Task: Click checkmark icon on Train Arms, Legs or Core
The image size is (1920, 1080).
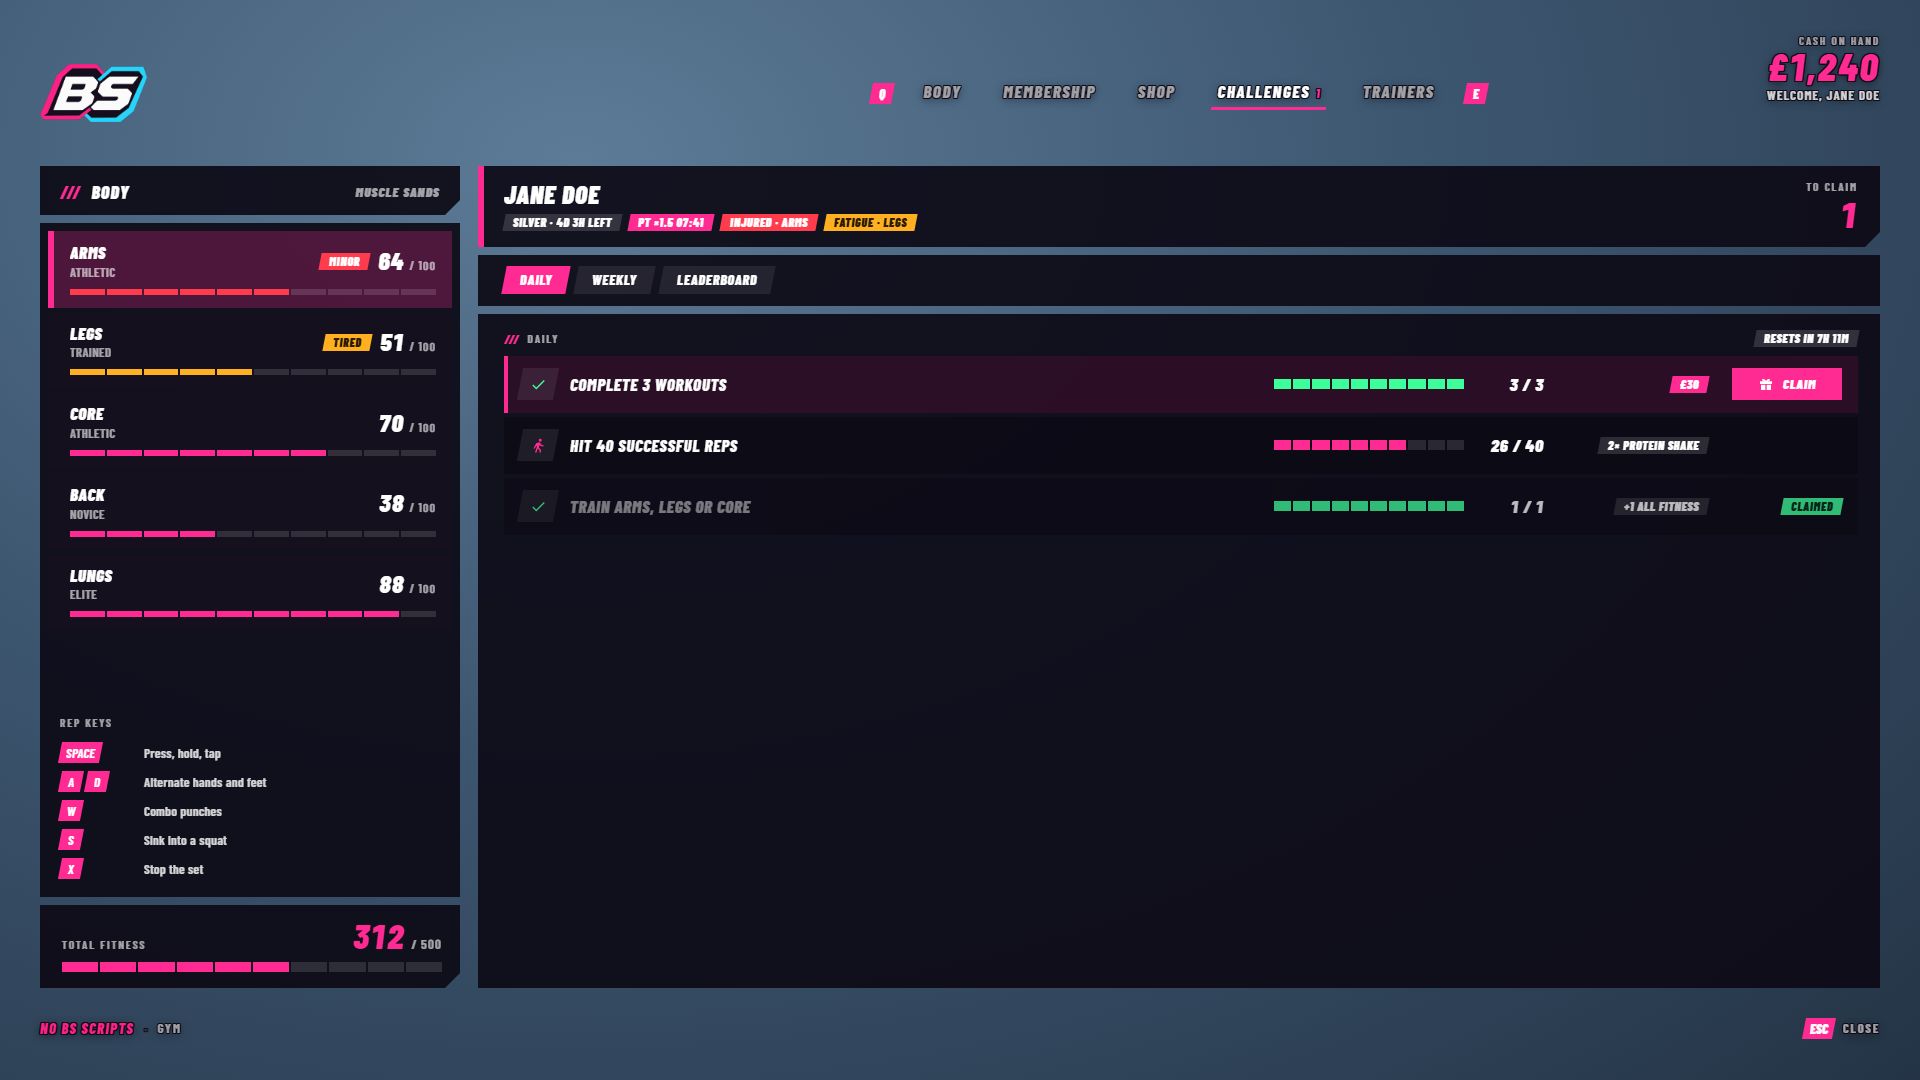Action: [x=538, y=507]
